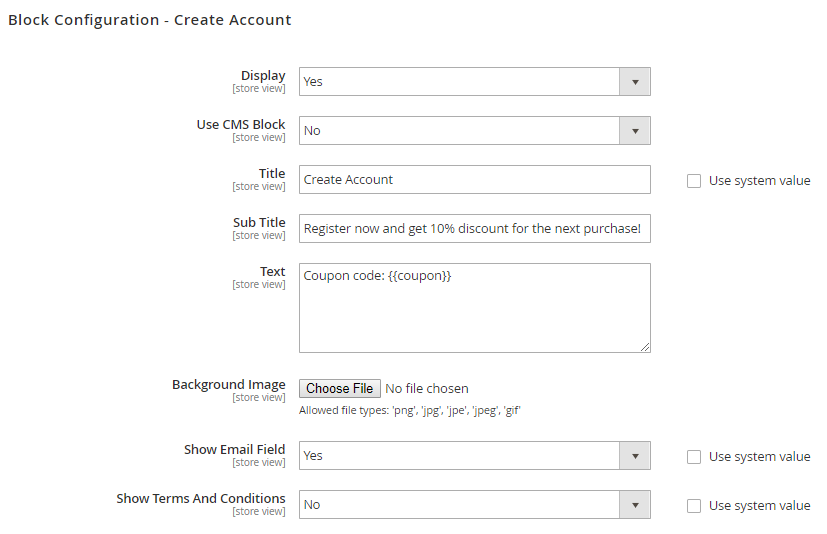The image size is (827, 534).
Task: Click the Background Image field label
Action: (x=228, y=385)
